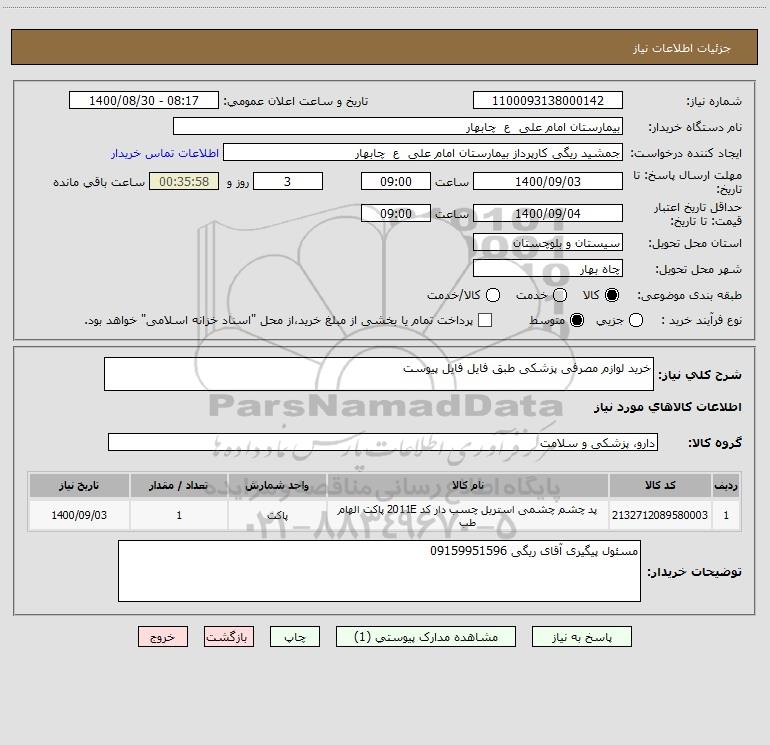The image size is (770, 745).
Task: Click the تعداد / مقدار column header
Action: click(x=179, y=485)
